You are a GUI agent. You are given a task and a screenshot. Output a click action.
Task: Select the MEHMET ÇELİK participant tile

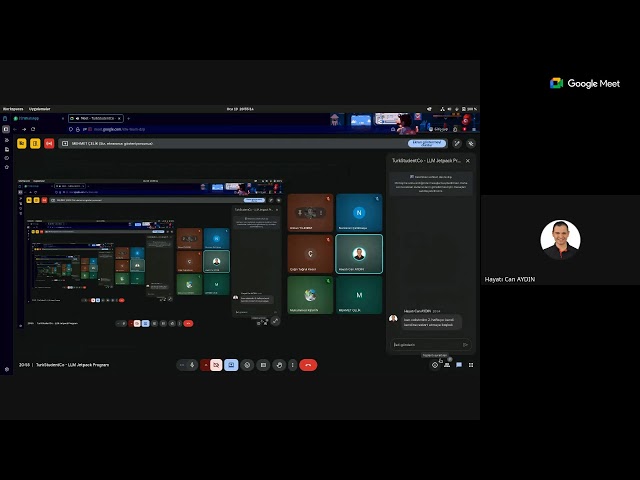tap(359, 295)
